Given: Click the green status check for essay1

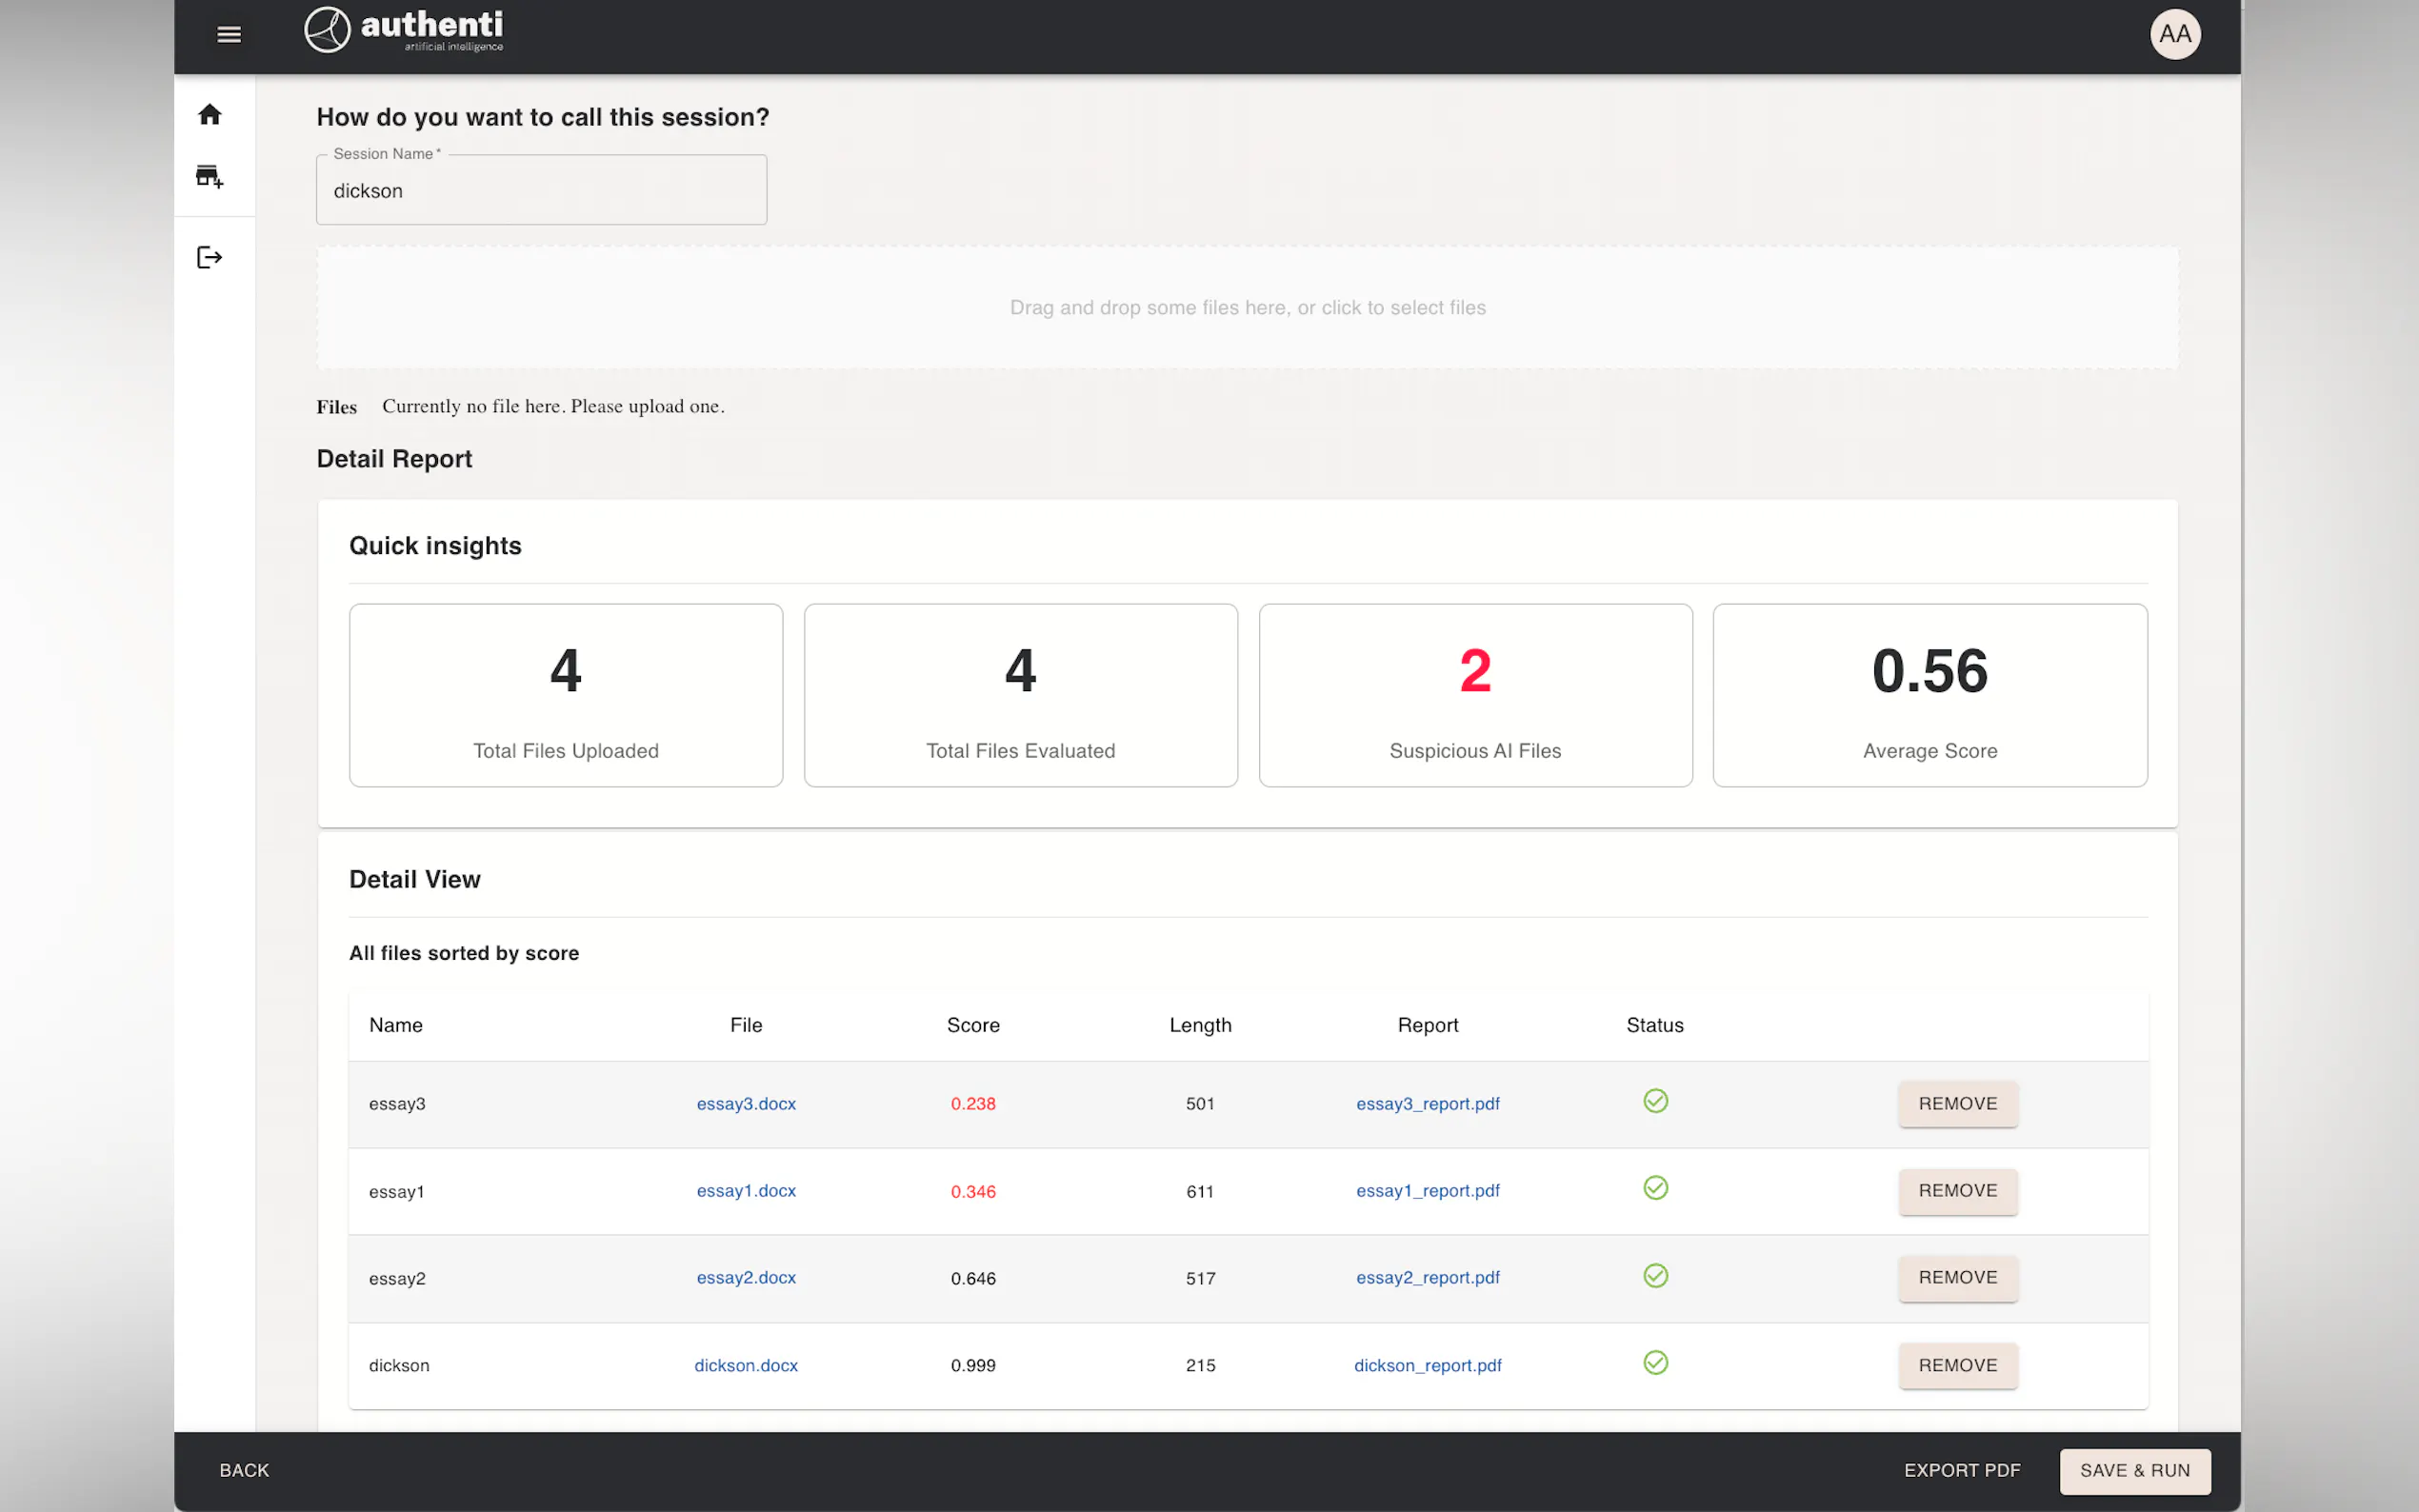Looking at the screenshot, I should click(1655, 1188).
